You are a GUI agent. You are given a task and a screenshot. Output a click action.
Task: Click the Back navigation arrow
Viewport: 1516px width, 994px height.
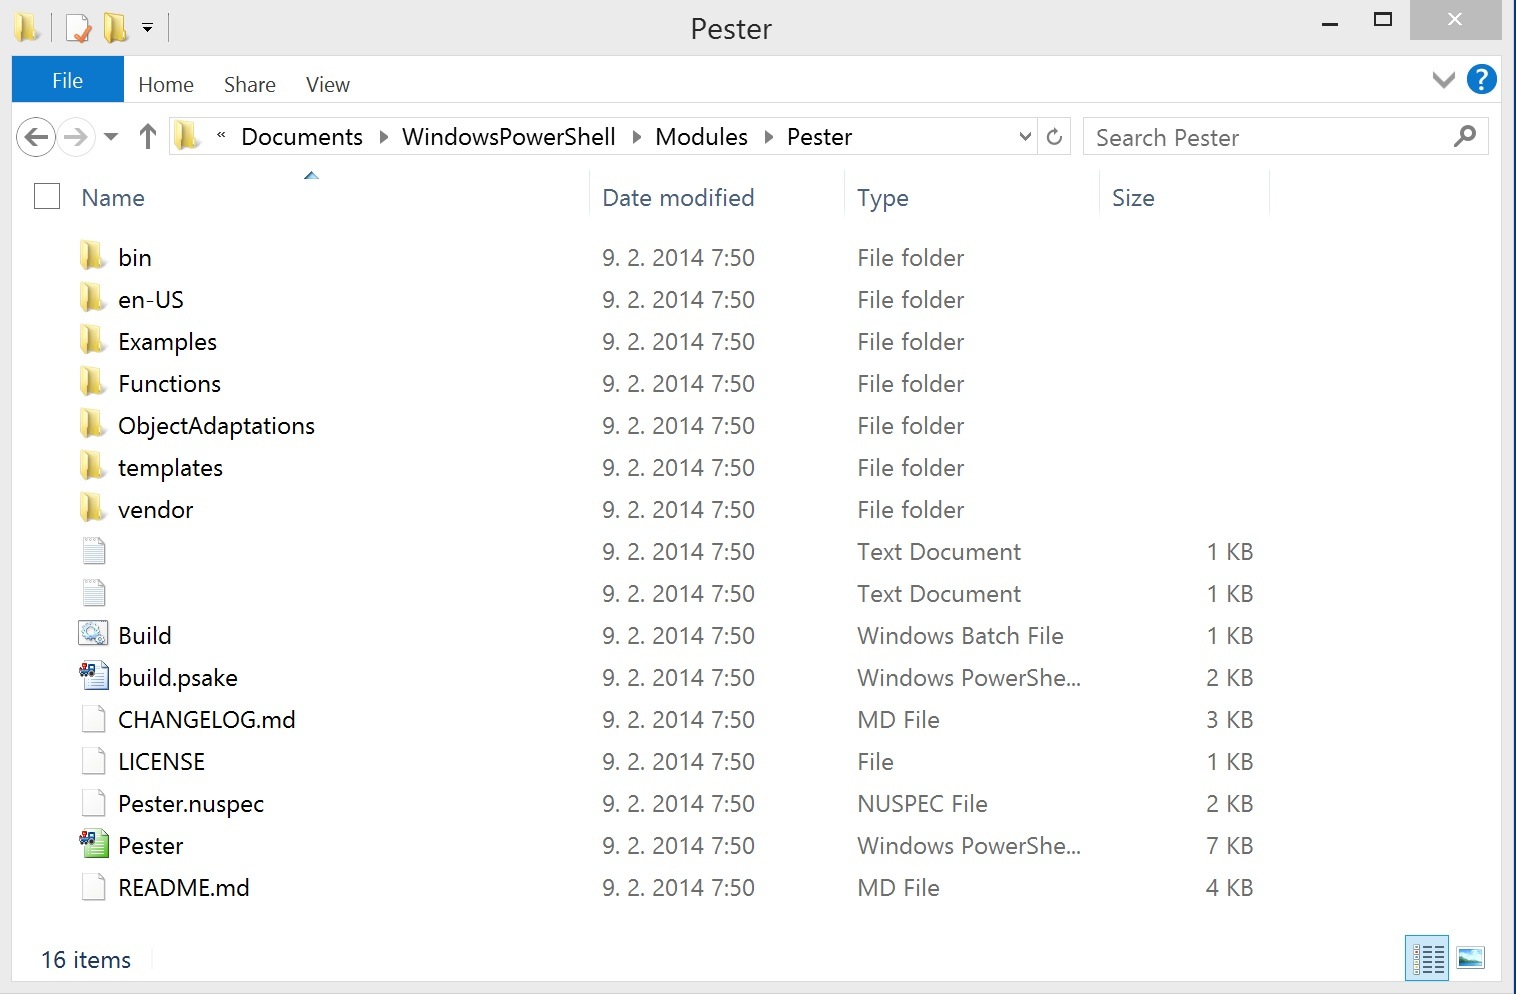(x=37, y=137)
